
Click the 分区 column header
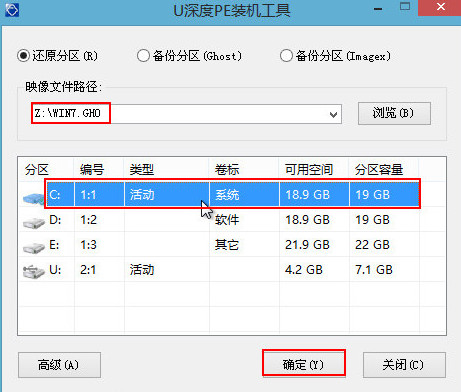pos(37,170)
